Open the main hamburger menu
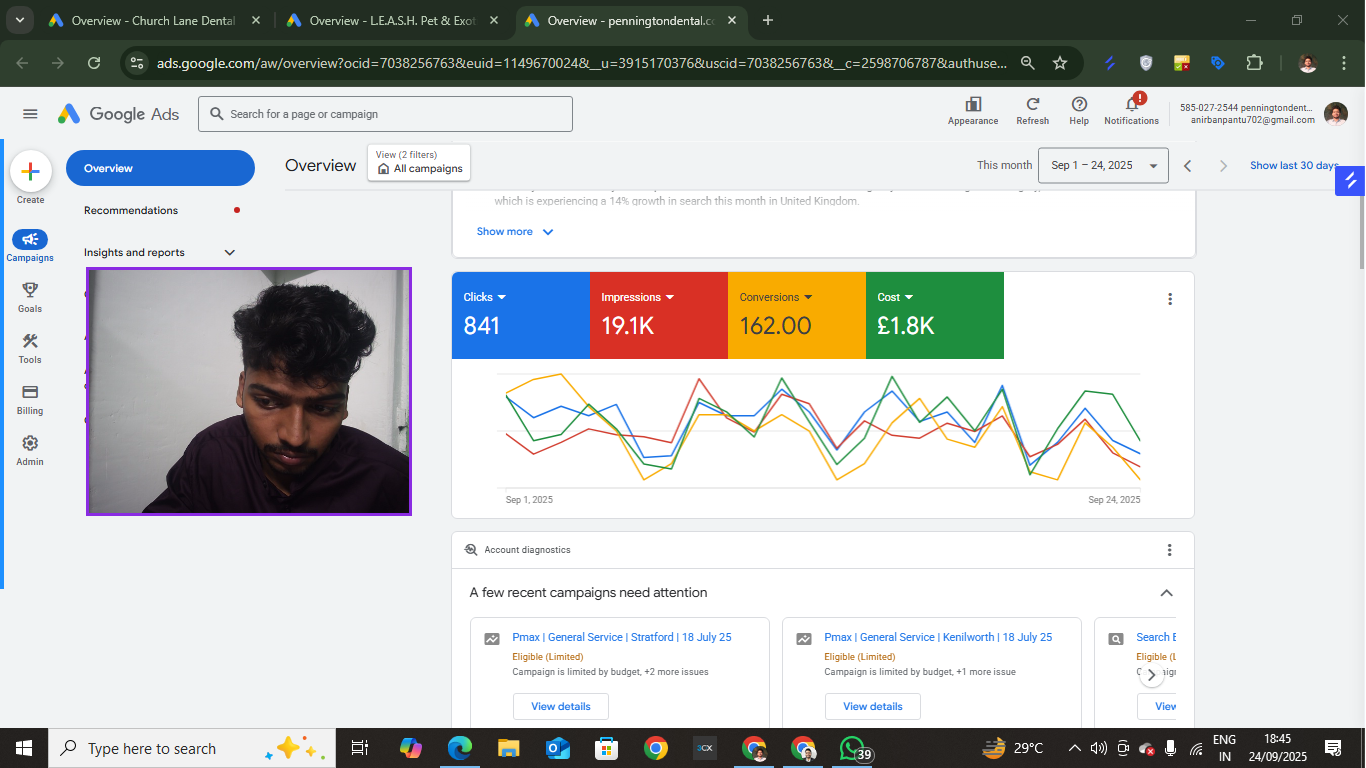Screen dimensions: 1366x768 pos(30,114)
